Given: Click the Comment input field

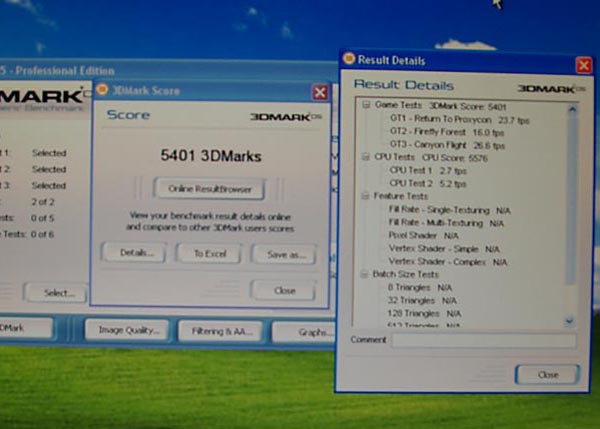Looking at the screenshot, I should click(484, 340).
